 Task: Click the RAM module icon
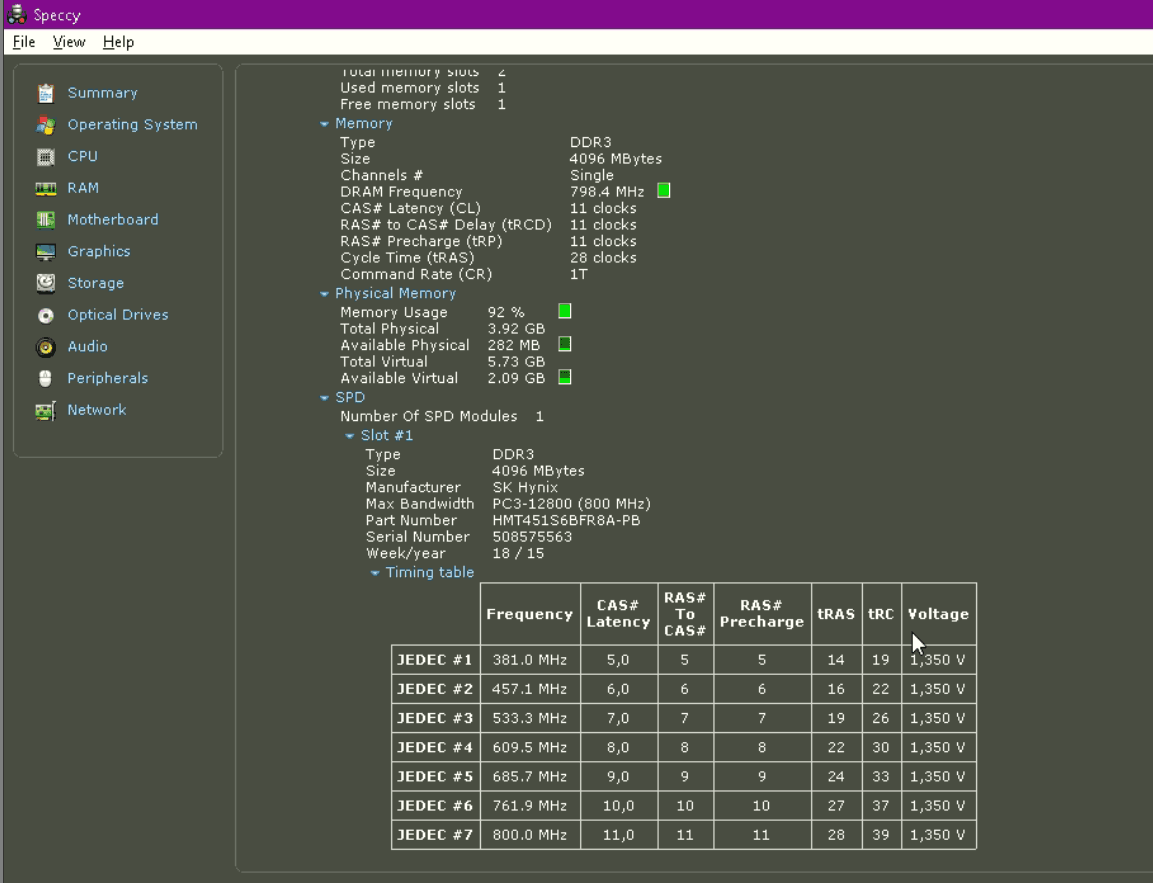point(45,188)
